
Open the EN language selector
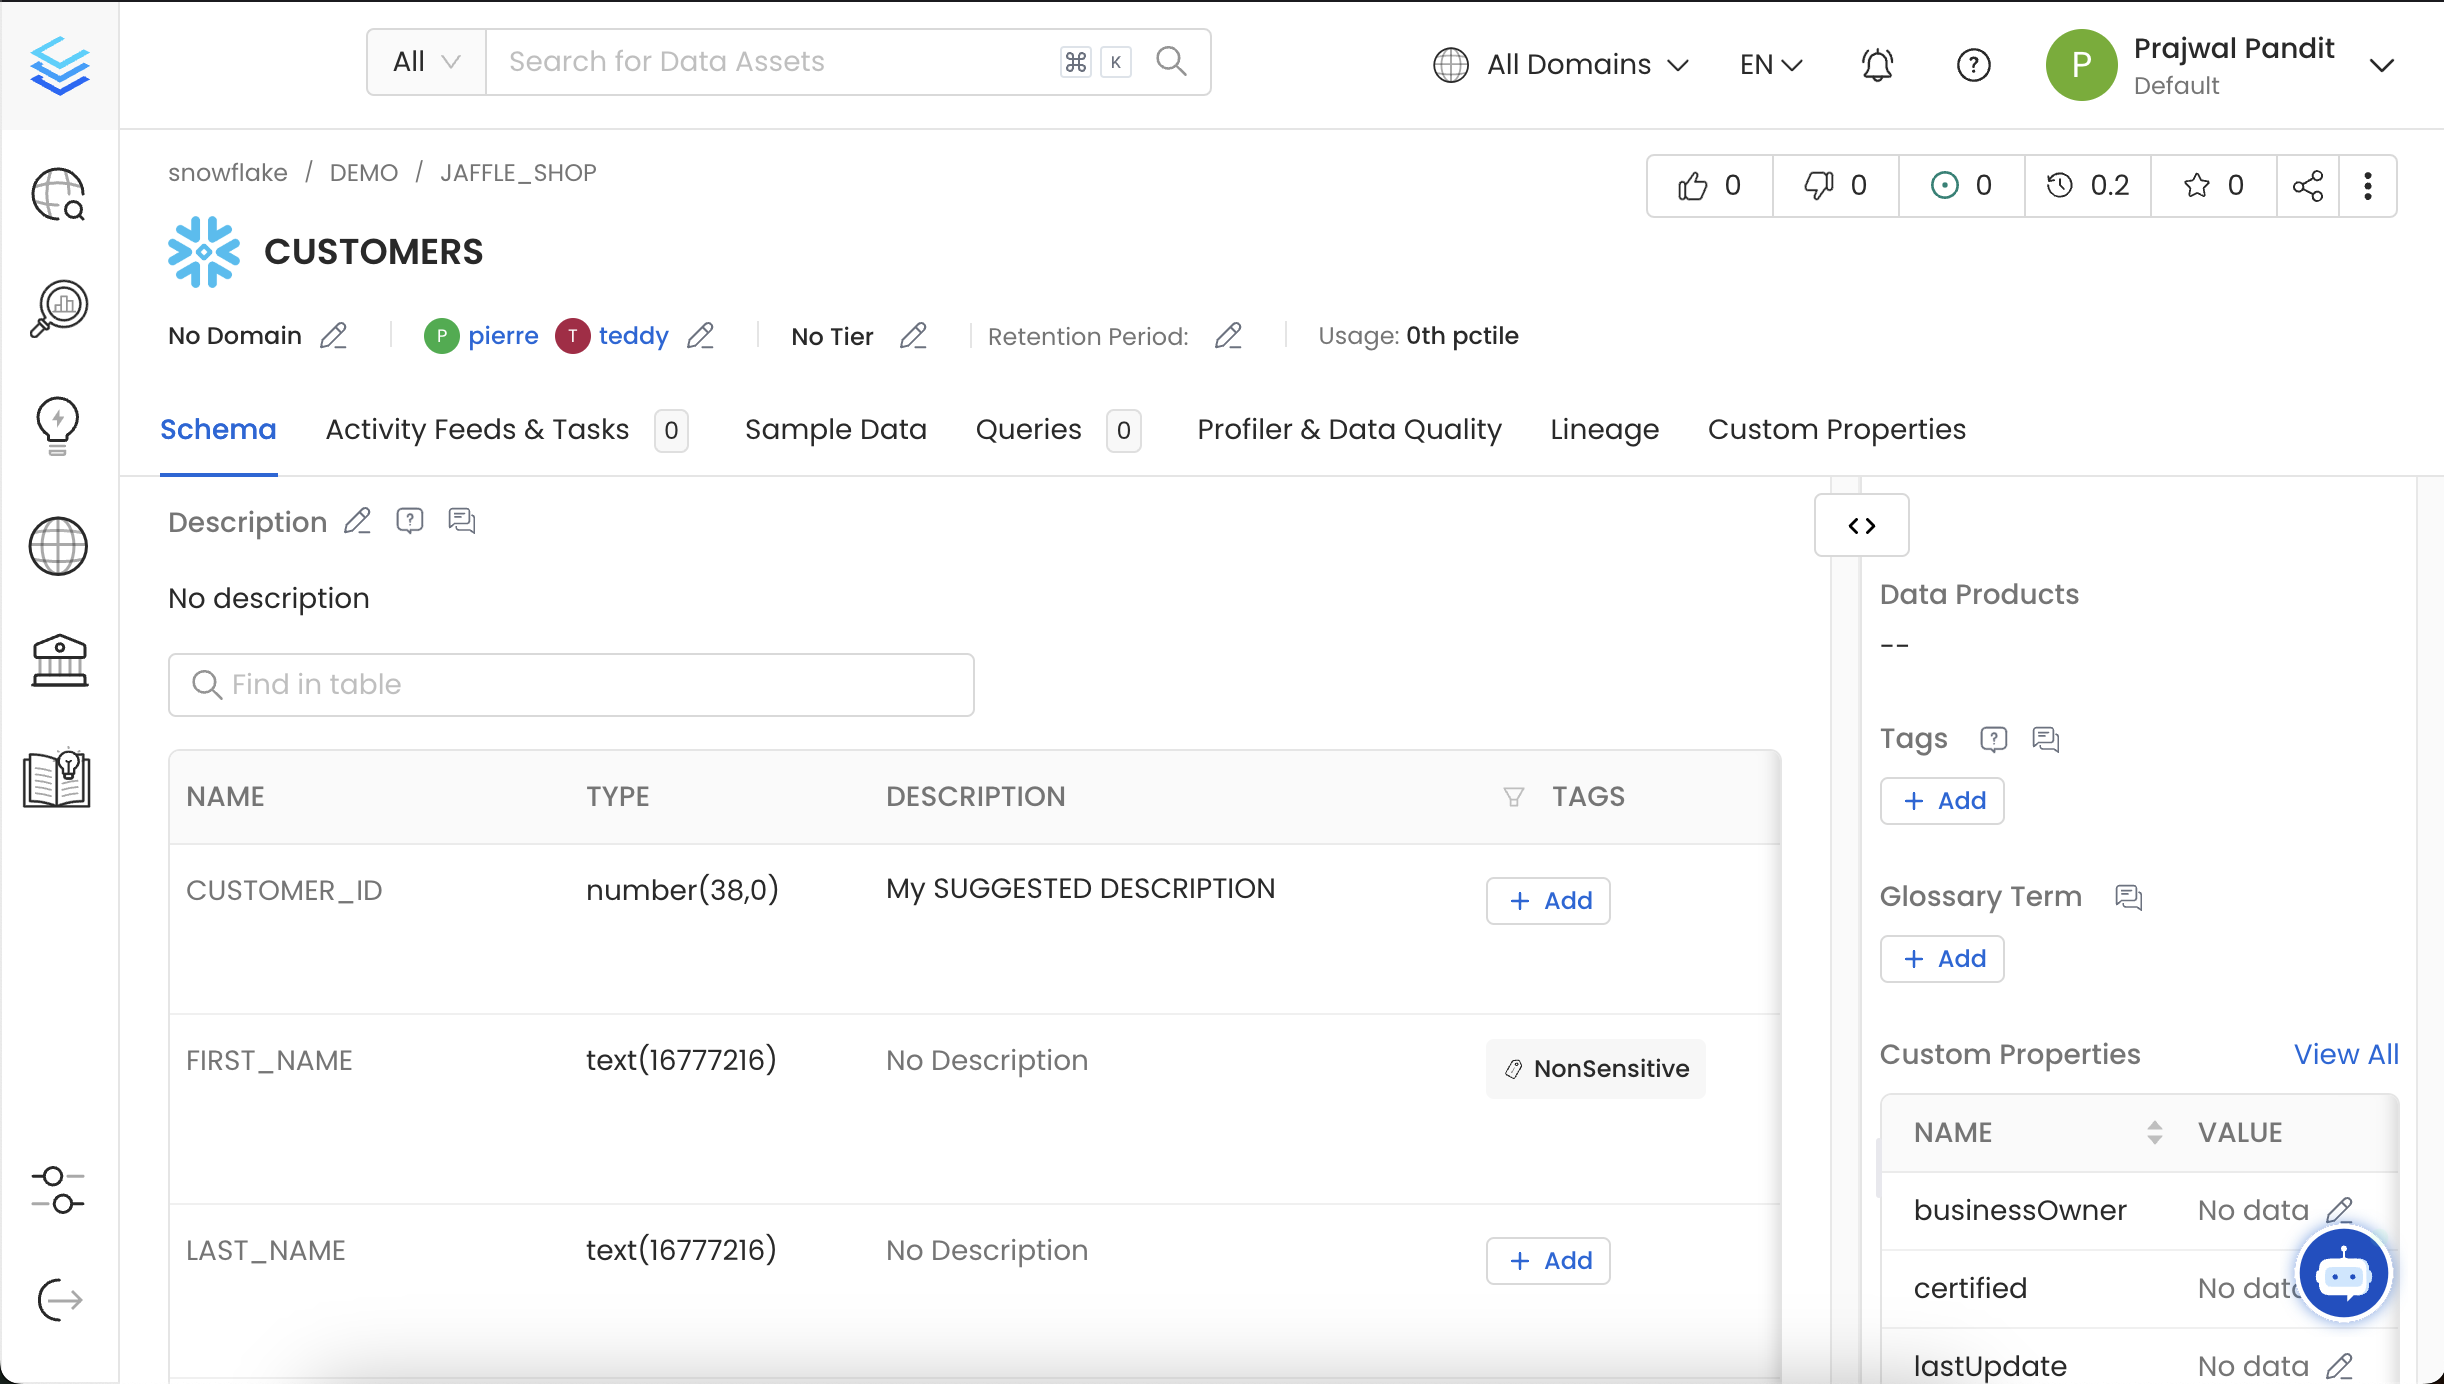tap(1771, 65)
